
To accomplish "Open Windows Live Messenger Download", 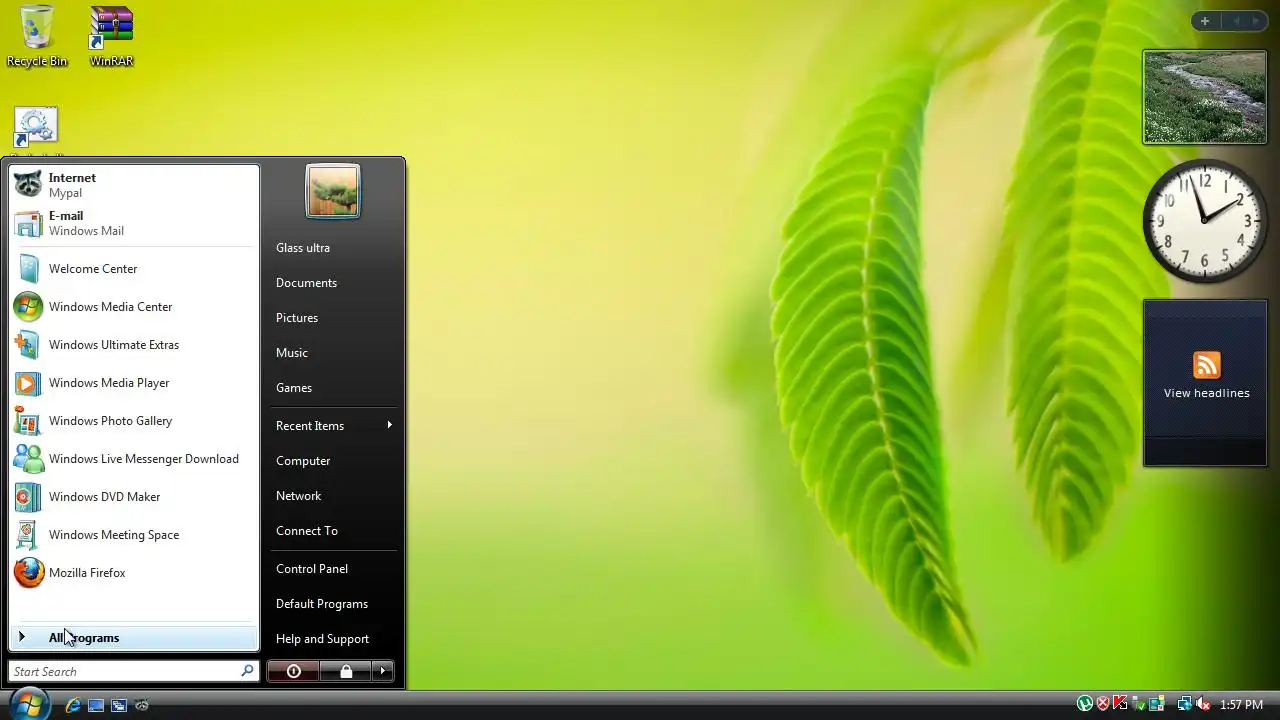I will tap(133, 459).
